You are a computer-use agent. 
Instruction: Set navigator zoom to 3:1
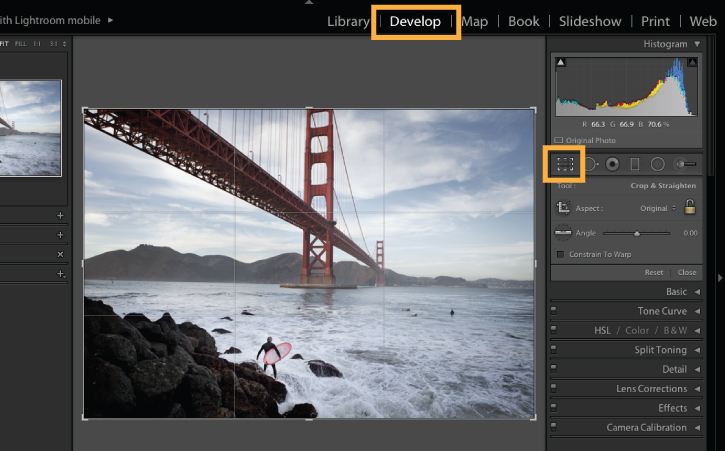tap(54, 44)
